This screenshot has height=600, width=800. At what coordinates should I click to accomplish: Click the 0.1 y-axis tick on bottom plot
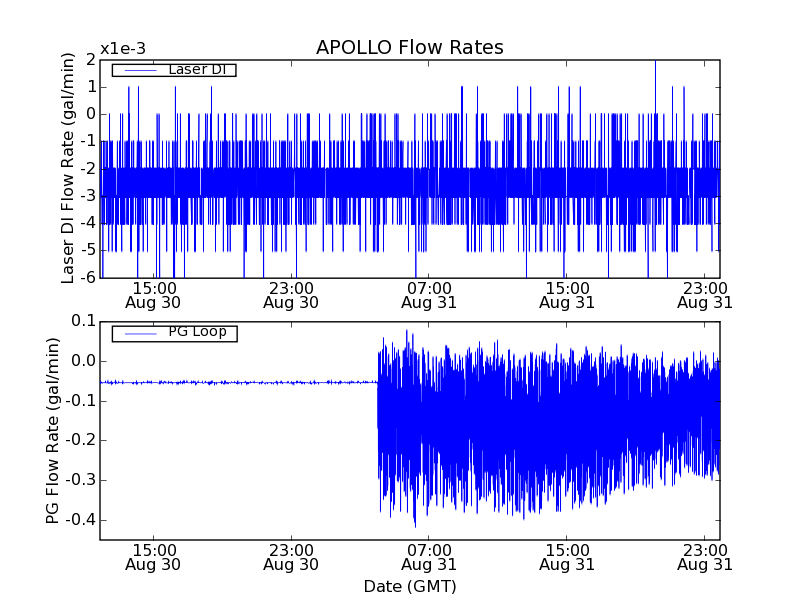point(84,321)
